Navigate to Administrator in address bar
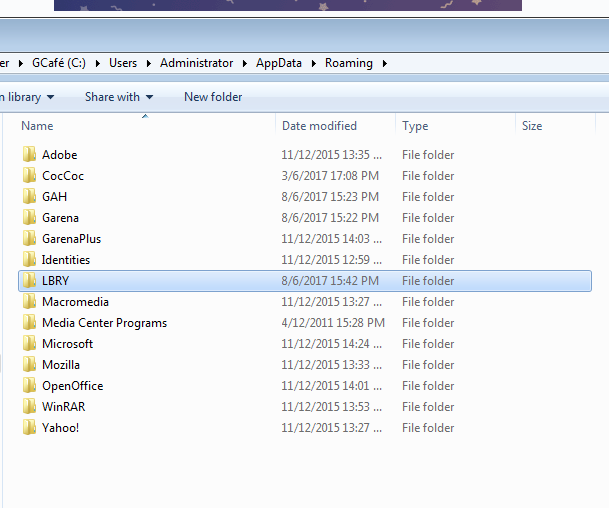Image resolution: width=609 pixels, height=508 pixels. tap(197, 63)
